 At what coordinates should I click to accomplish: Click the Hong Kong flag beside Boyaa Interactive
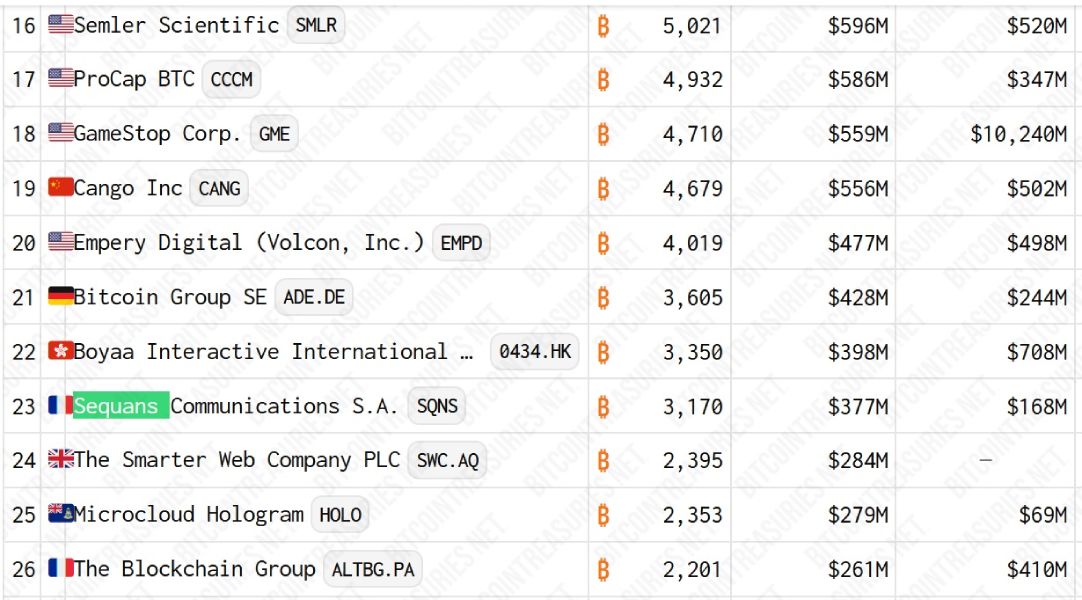point(61,350)
